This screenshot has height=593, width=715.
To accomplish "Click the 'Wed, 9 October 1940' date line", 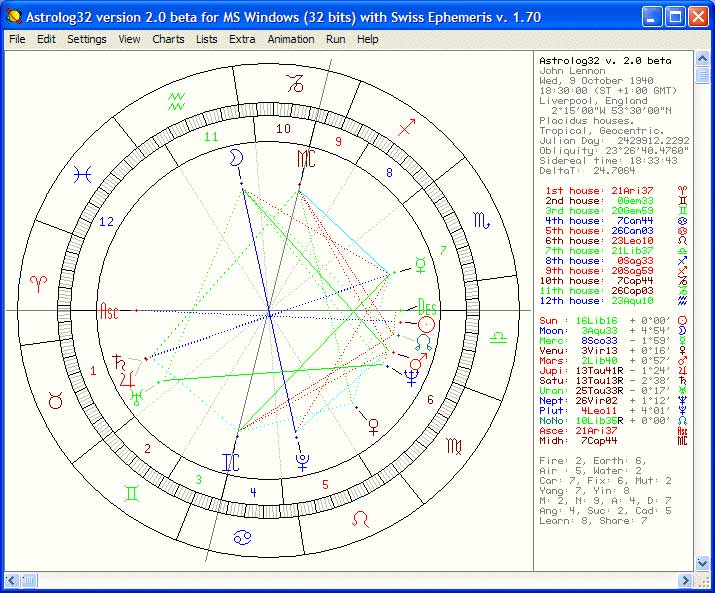I will click(596, 81).
